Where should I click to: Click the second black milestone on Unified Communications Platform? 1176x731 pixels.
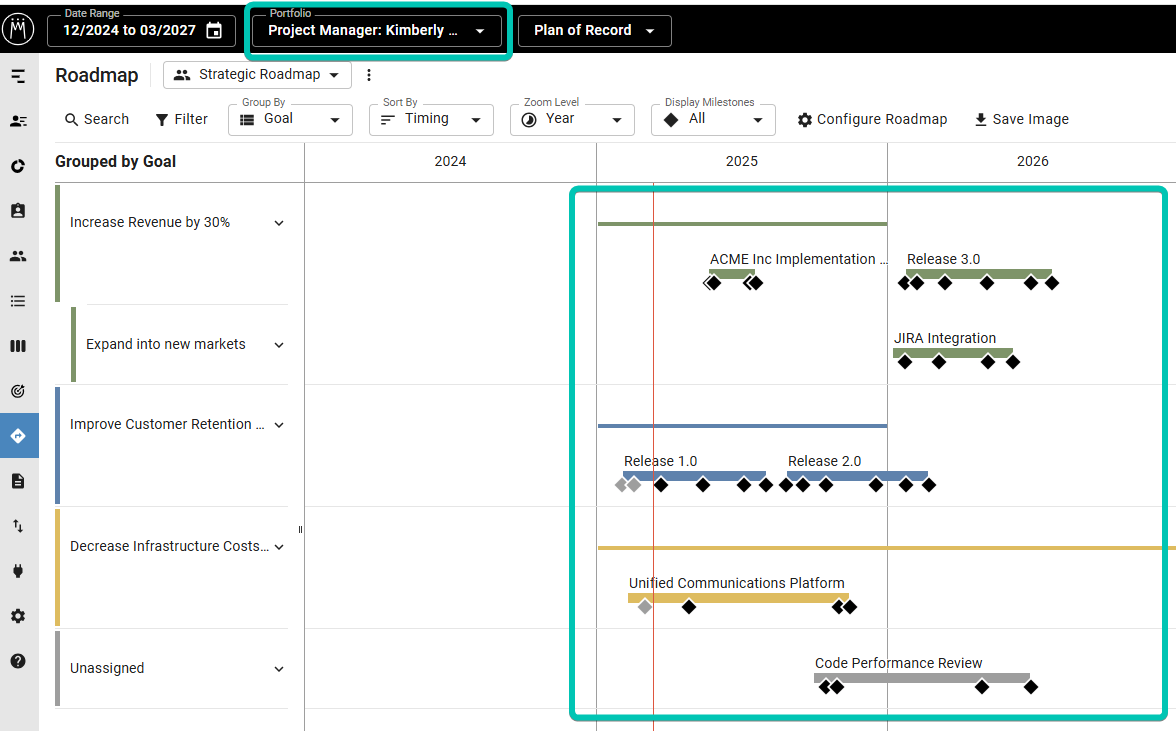click(838, 607)
